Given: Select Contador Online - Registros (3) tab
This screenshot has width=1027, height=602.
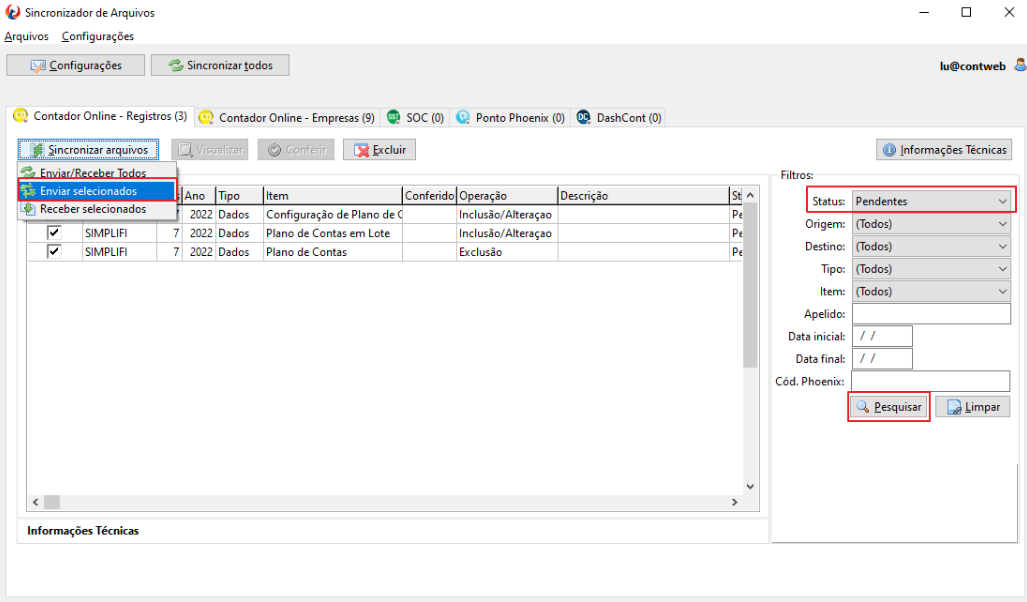Looking at the screenshot, I should 100,116.
